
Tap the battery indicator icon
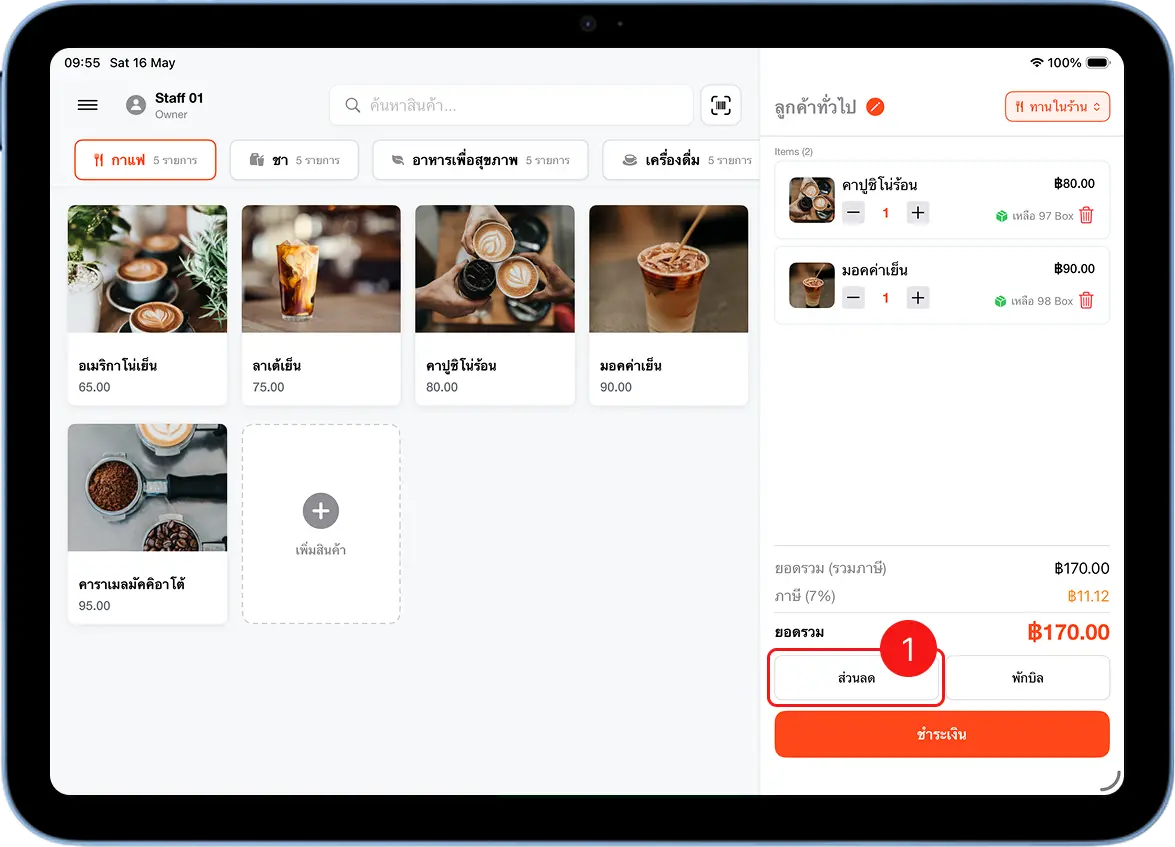pyautogui.click(x=1098, y=63)
